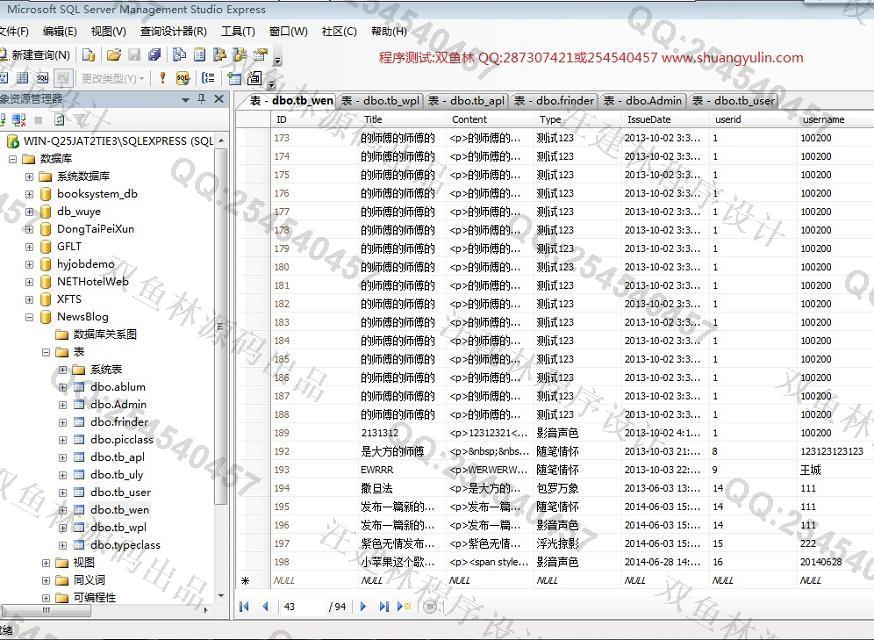Close the Object Explorer panel
The image size is (874, 640).
click(x=219, y=99)
